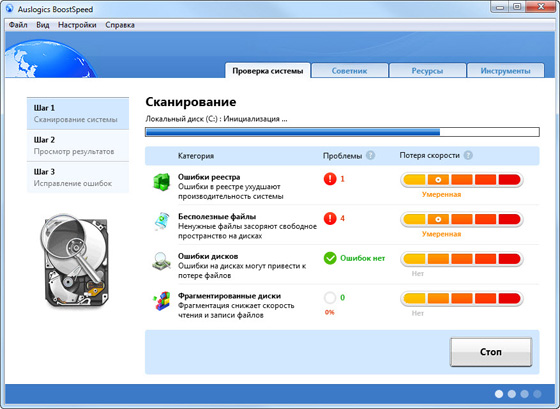Screen dimensions: 560x409
Task: Click the Бесполезные файлы title
Action: point(217,216)
